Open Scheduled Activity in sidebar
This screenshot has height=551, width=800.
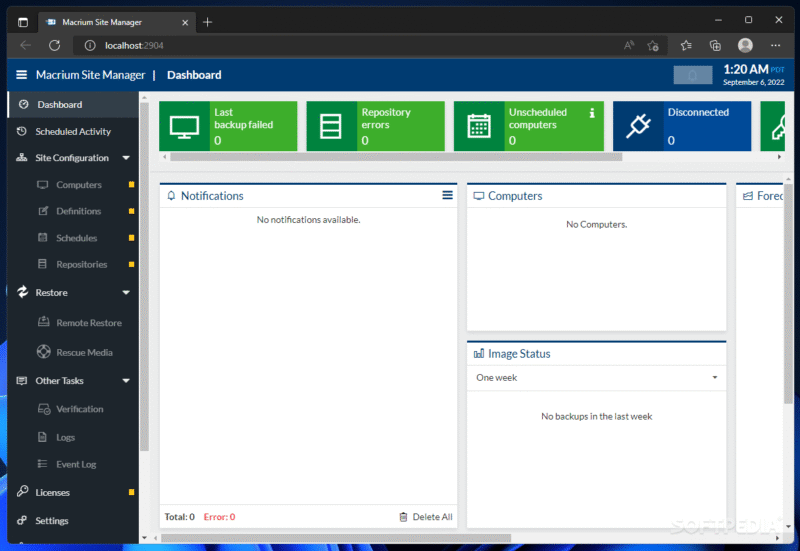pyautogui.click(x=72, y=132)
